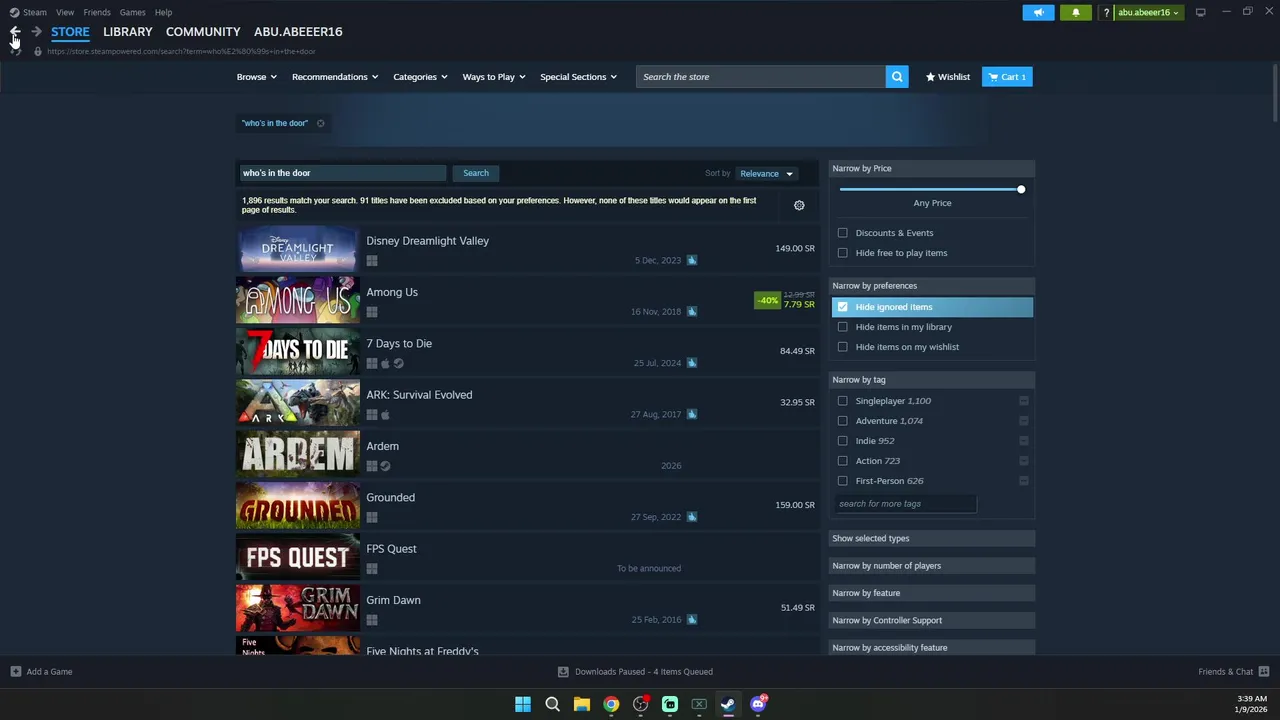Open the Ways to Play dropdown
Image resolution: width=1280 pixels, height=720 pixels.
pyautogui.click(x=494, y=77)
